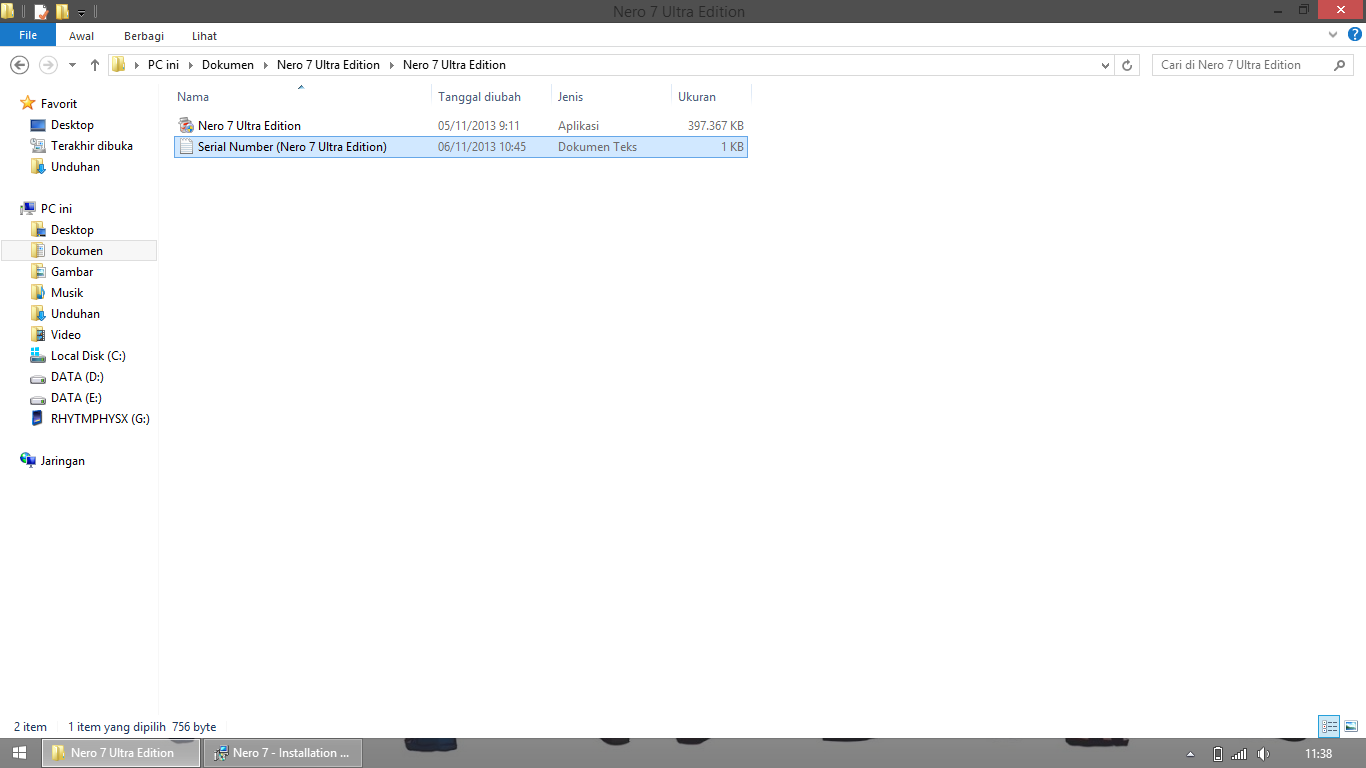Click the taskbar clock 11:38
This screenshot has width=1366, height=768.
coord(1319,754)
